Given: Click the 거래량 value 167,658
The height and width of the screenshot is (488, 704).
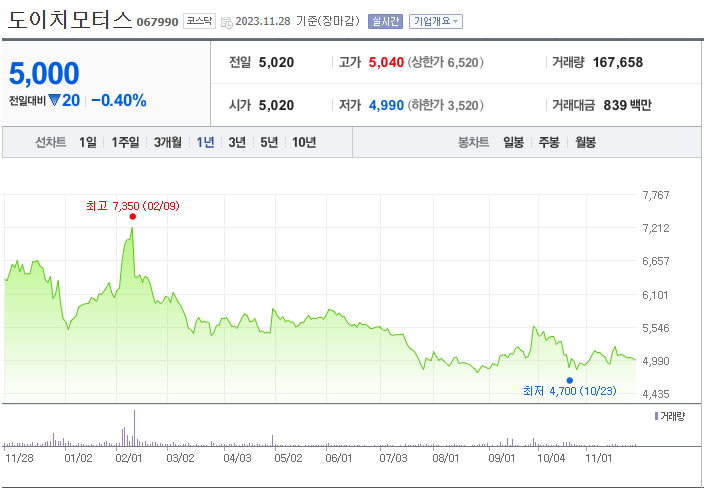Looking at the screenshot, I should click(x=618, y=62).
